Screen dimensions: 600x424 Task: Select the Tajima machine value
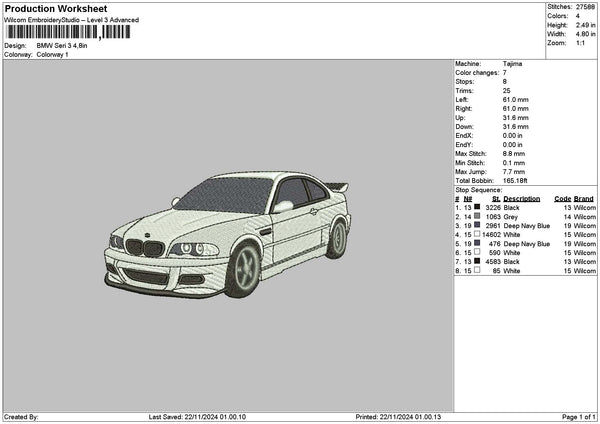point(512,64)
